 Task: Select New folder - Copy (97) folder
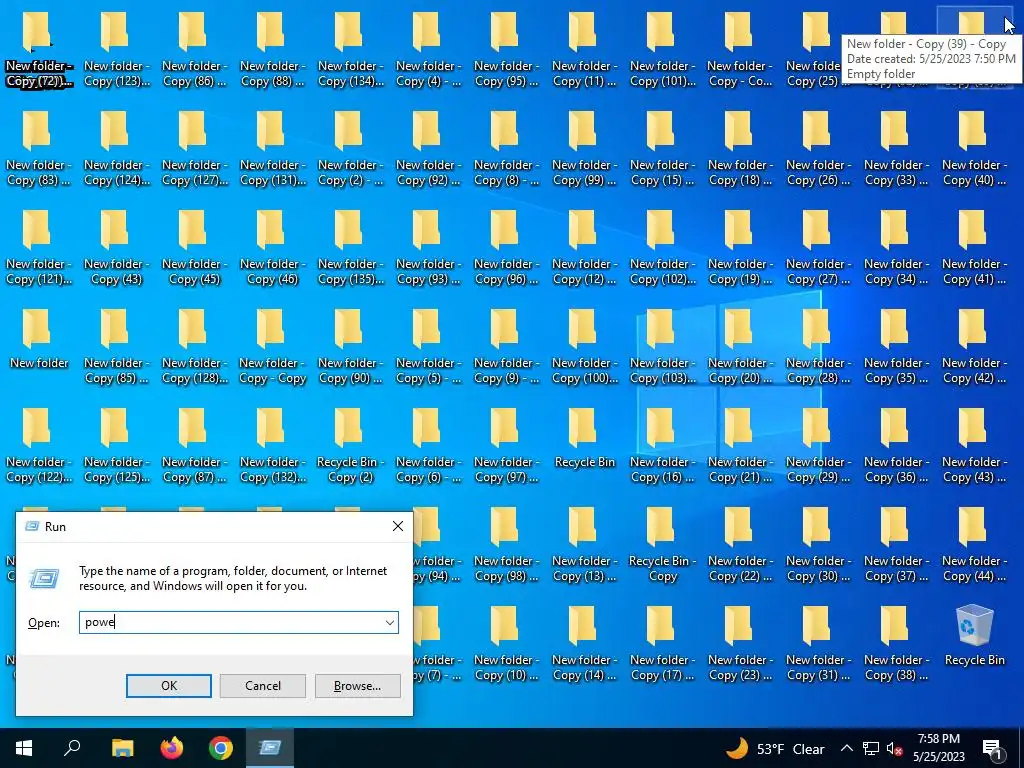click(x=506, y=446)
